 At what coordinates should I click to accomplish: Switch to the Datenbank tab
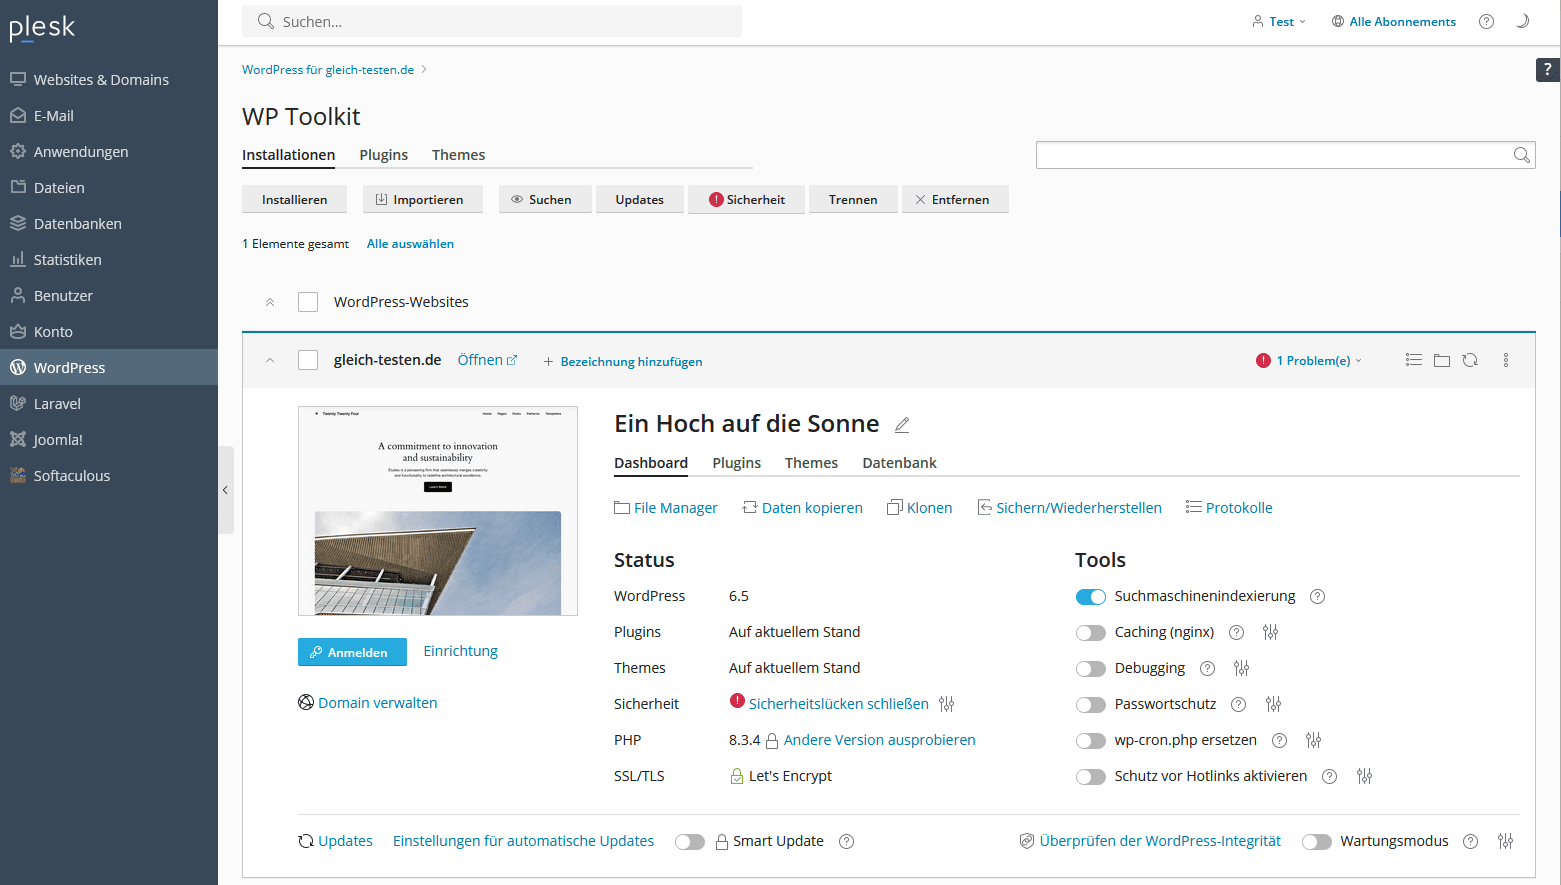point(899,463)
